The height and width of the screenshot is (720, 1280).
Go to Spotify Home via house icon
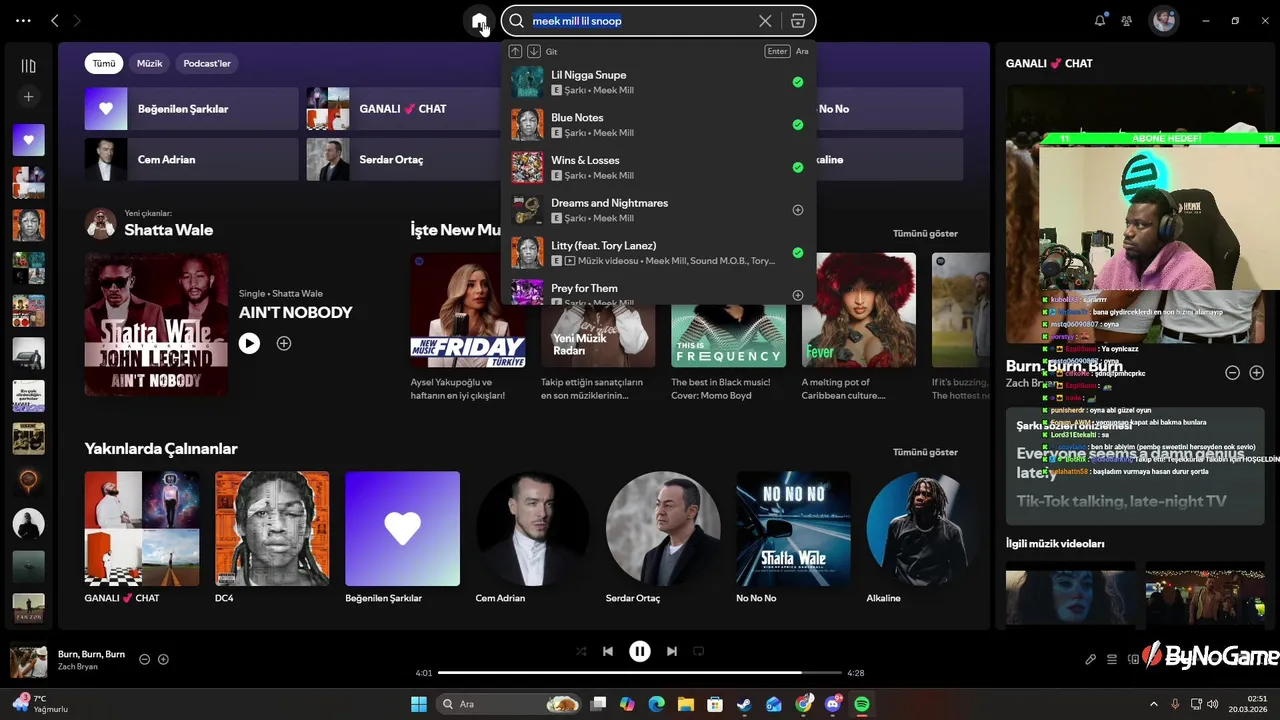[x=479, y=21]
